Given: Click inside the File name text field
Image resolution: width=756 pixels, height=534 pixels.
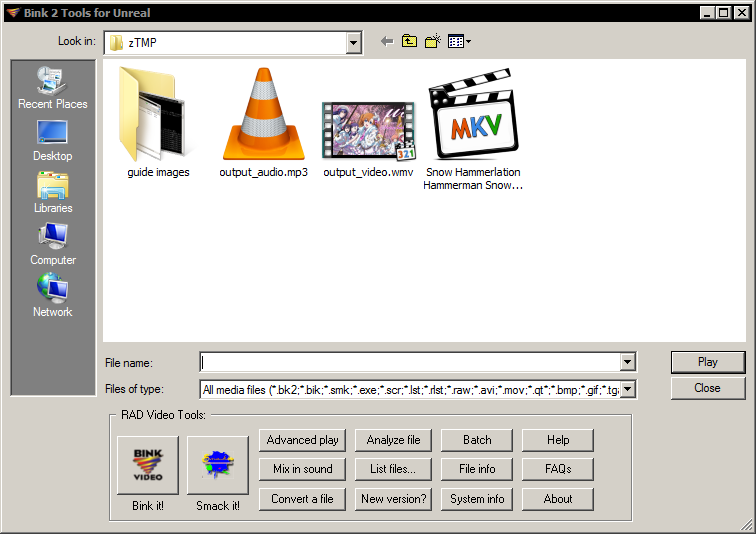Looking at the screenshot, I should [x=410, y=362].
